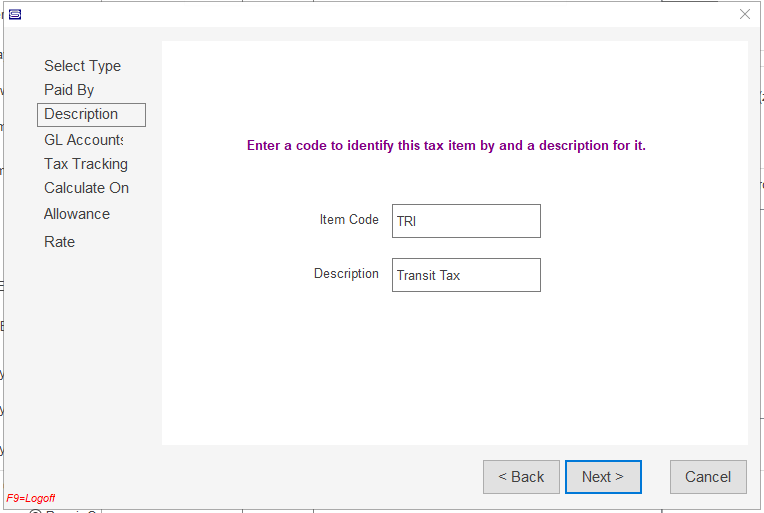
Task: Jump to the GL Accounts step
Action: 84,140
